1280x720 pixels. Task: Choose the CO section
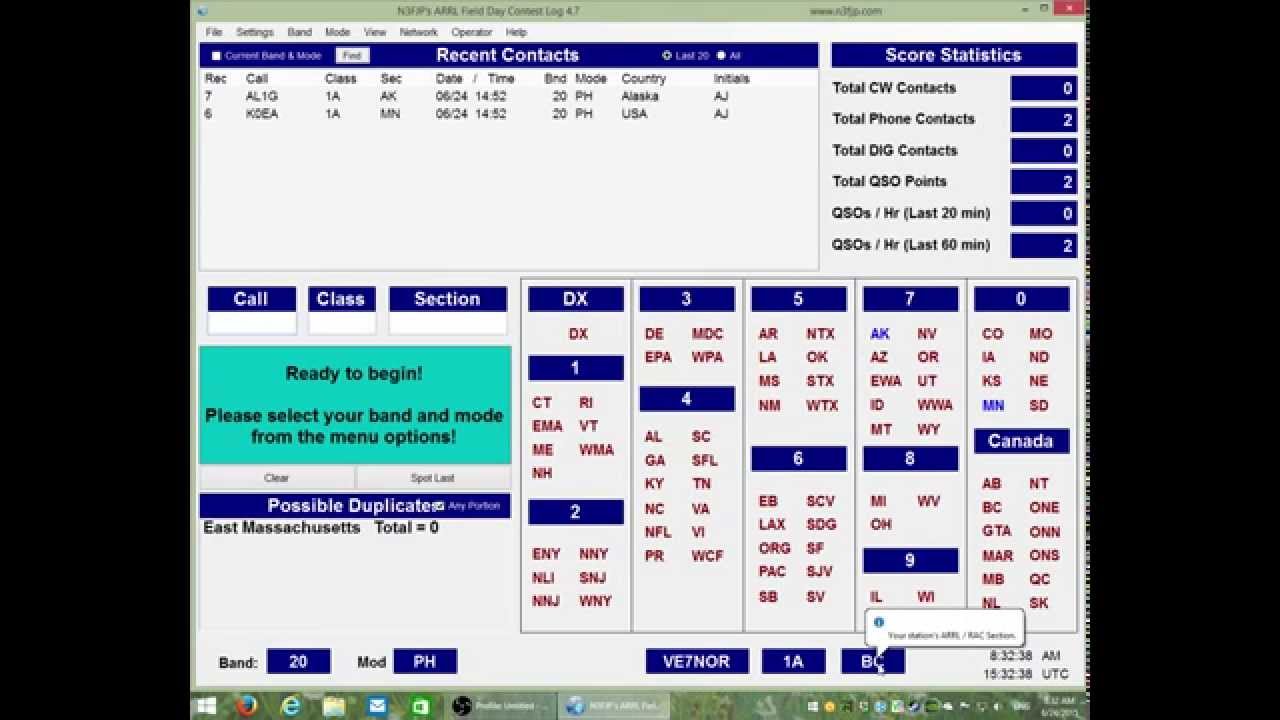tap(992, 334)
